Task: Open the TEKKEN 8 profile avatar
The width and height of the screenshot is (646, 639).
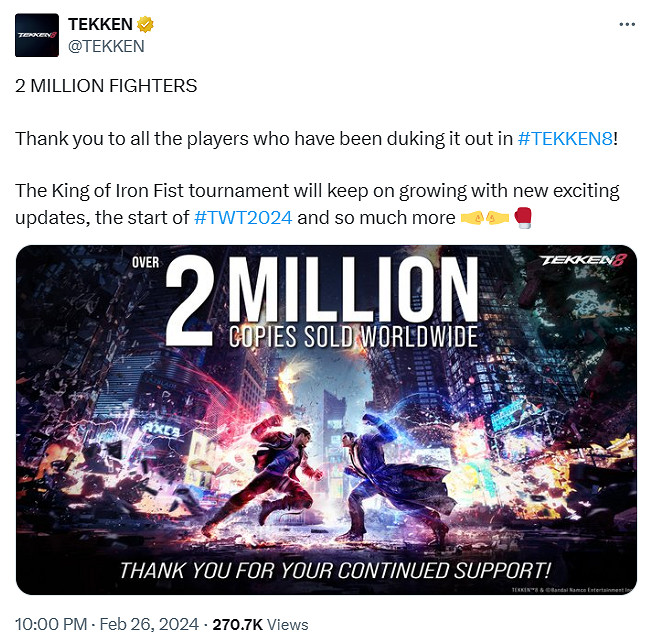Action: pyautogui.click(x=37, y=35)
